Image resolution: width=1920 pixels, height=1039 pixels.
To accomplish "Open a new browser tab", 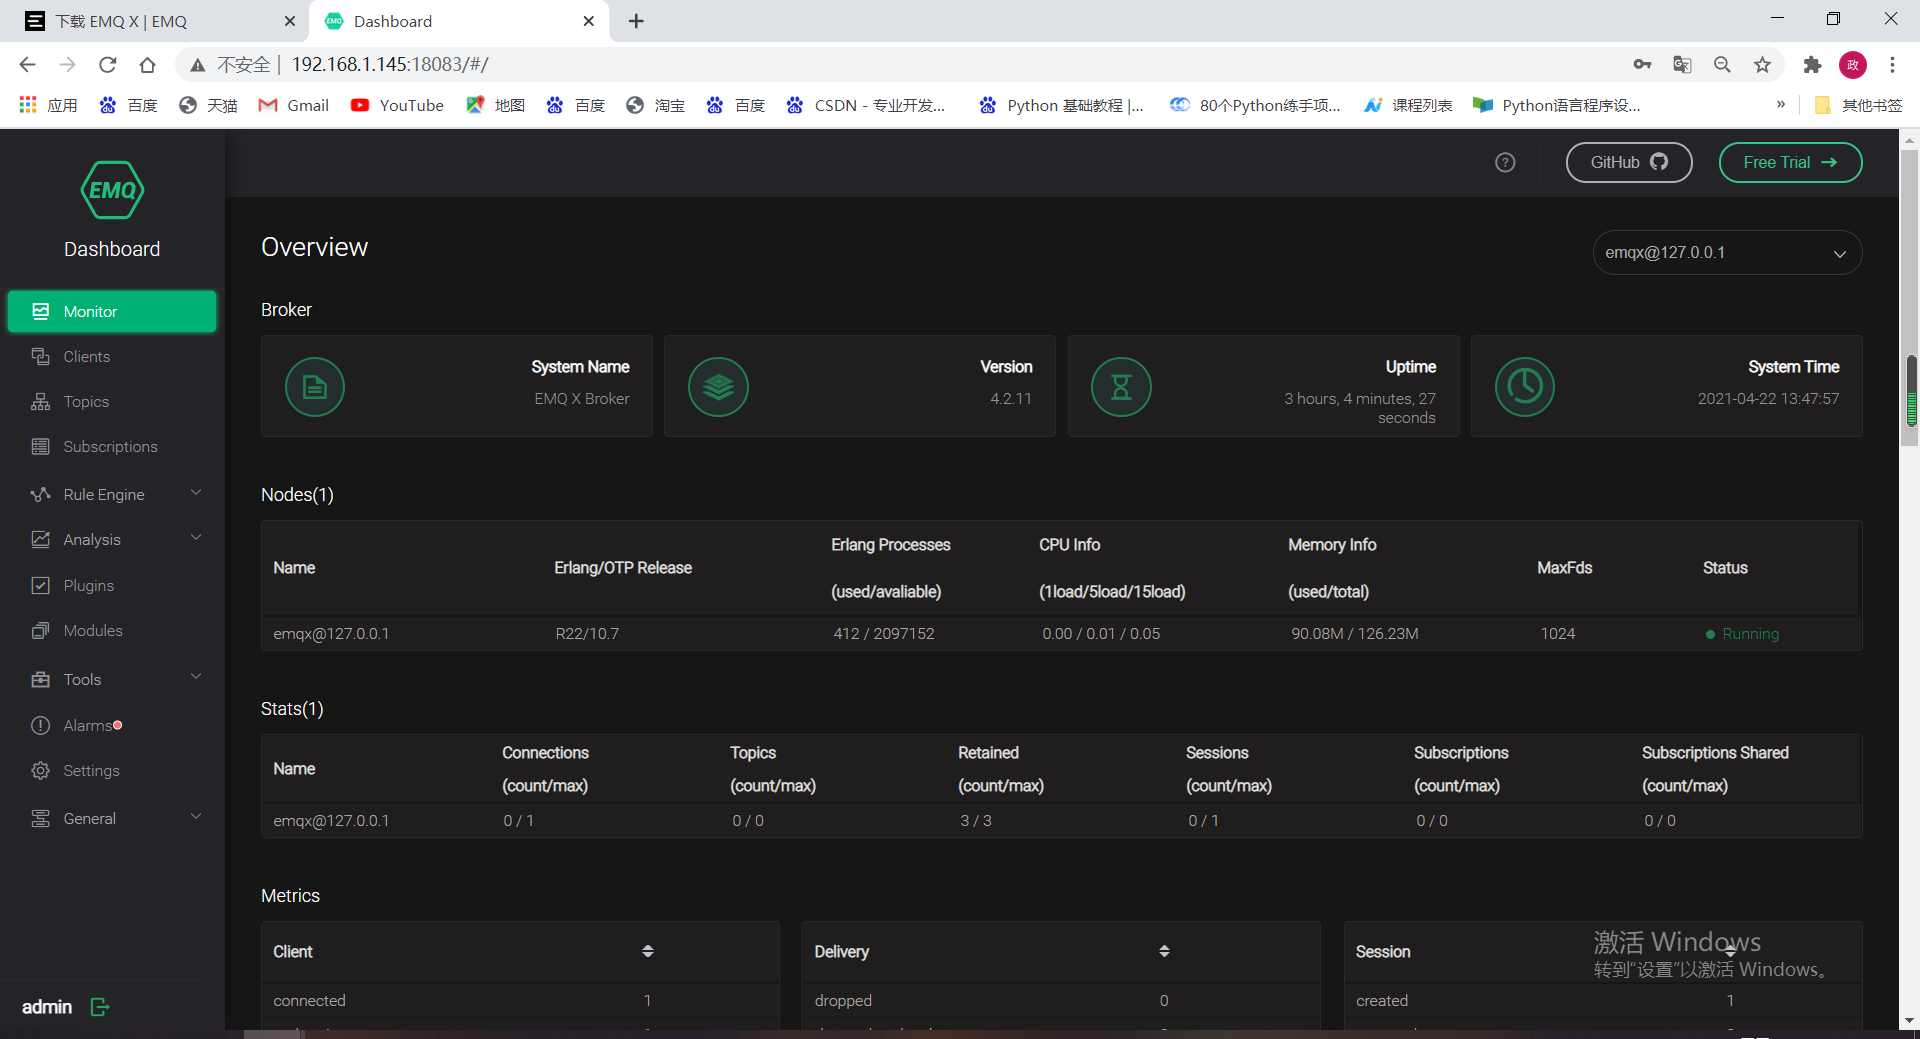I will (636, 21).
